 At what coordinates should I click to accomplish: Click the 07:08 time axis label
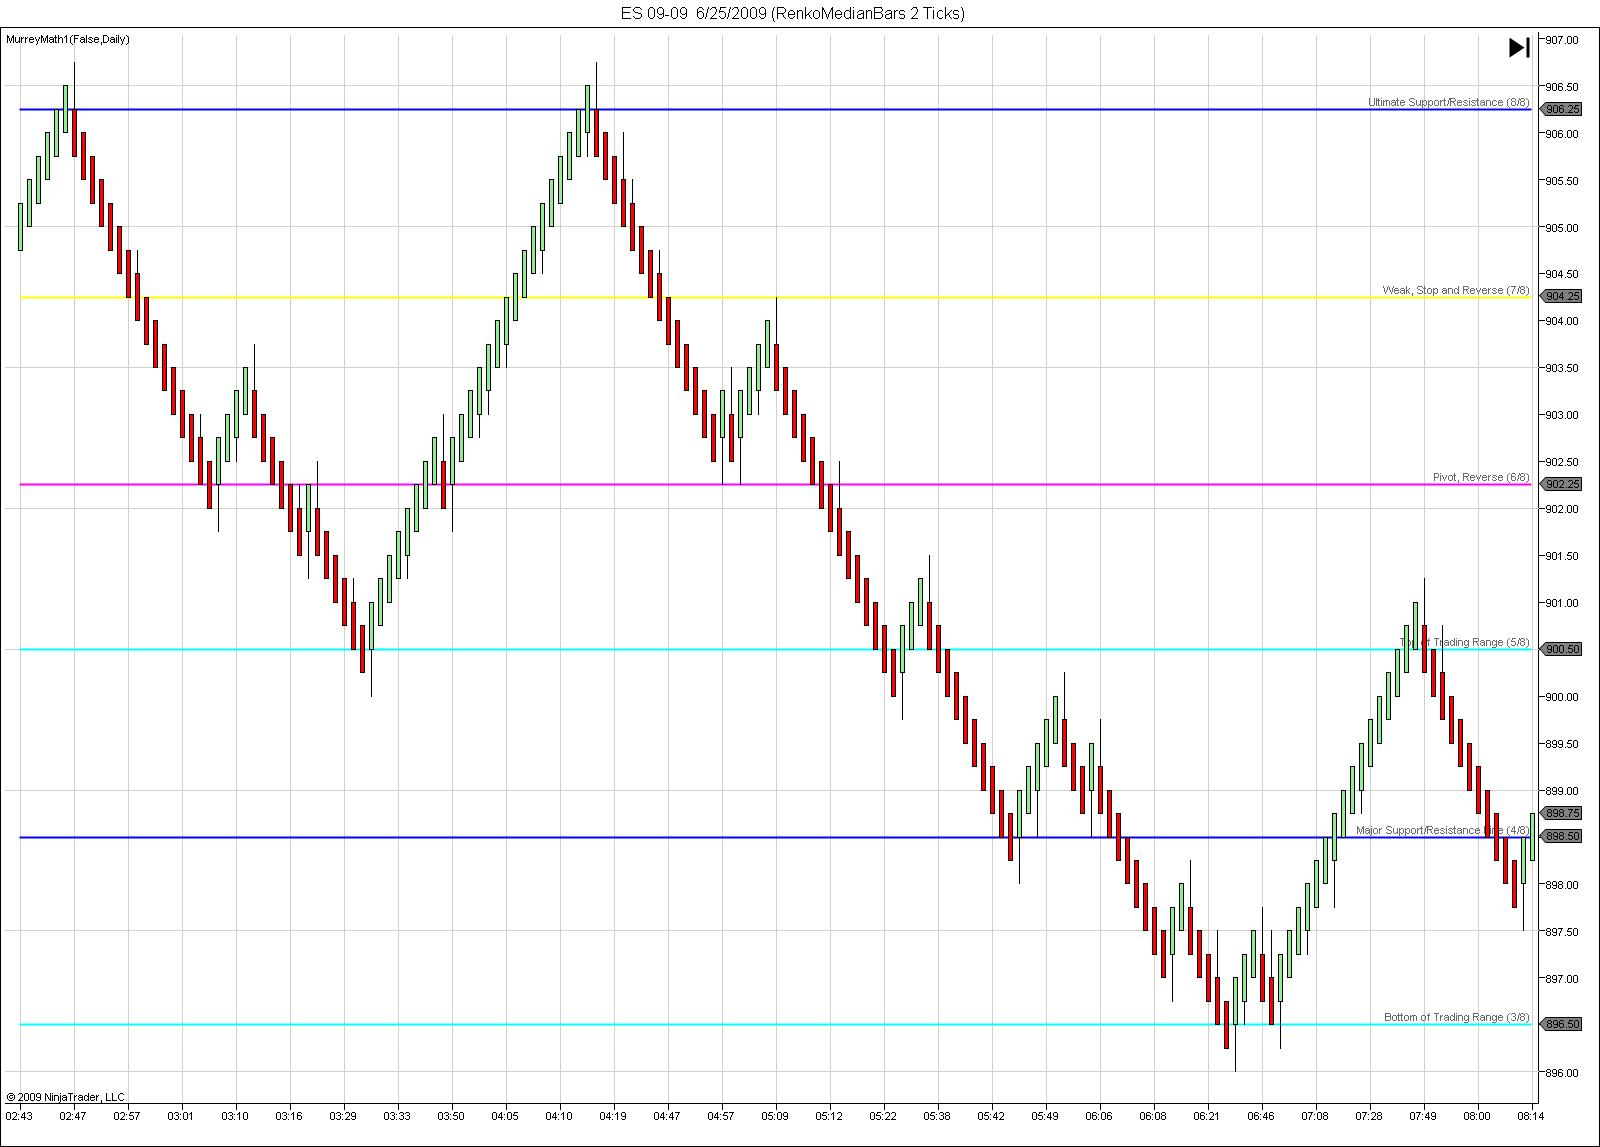click(1315, 1115)
